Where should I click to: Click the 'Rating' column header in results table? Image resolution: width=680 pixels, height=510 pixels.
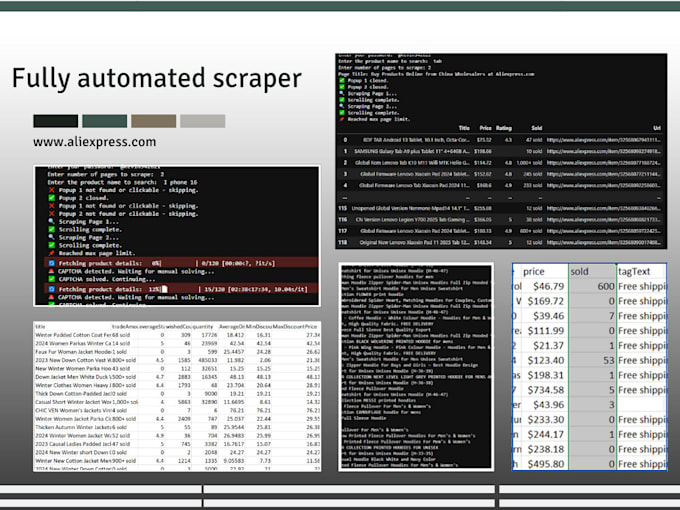click(504, 128)
